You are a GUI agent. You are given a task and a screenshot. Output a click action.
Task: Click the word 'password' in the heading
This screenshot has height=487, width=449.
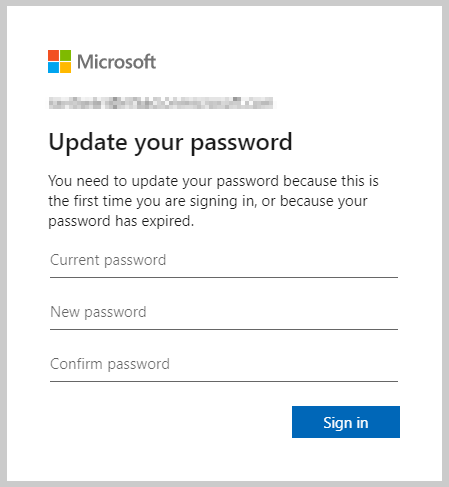[241, 144]
